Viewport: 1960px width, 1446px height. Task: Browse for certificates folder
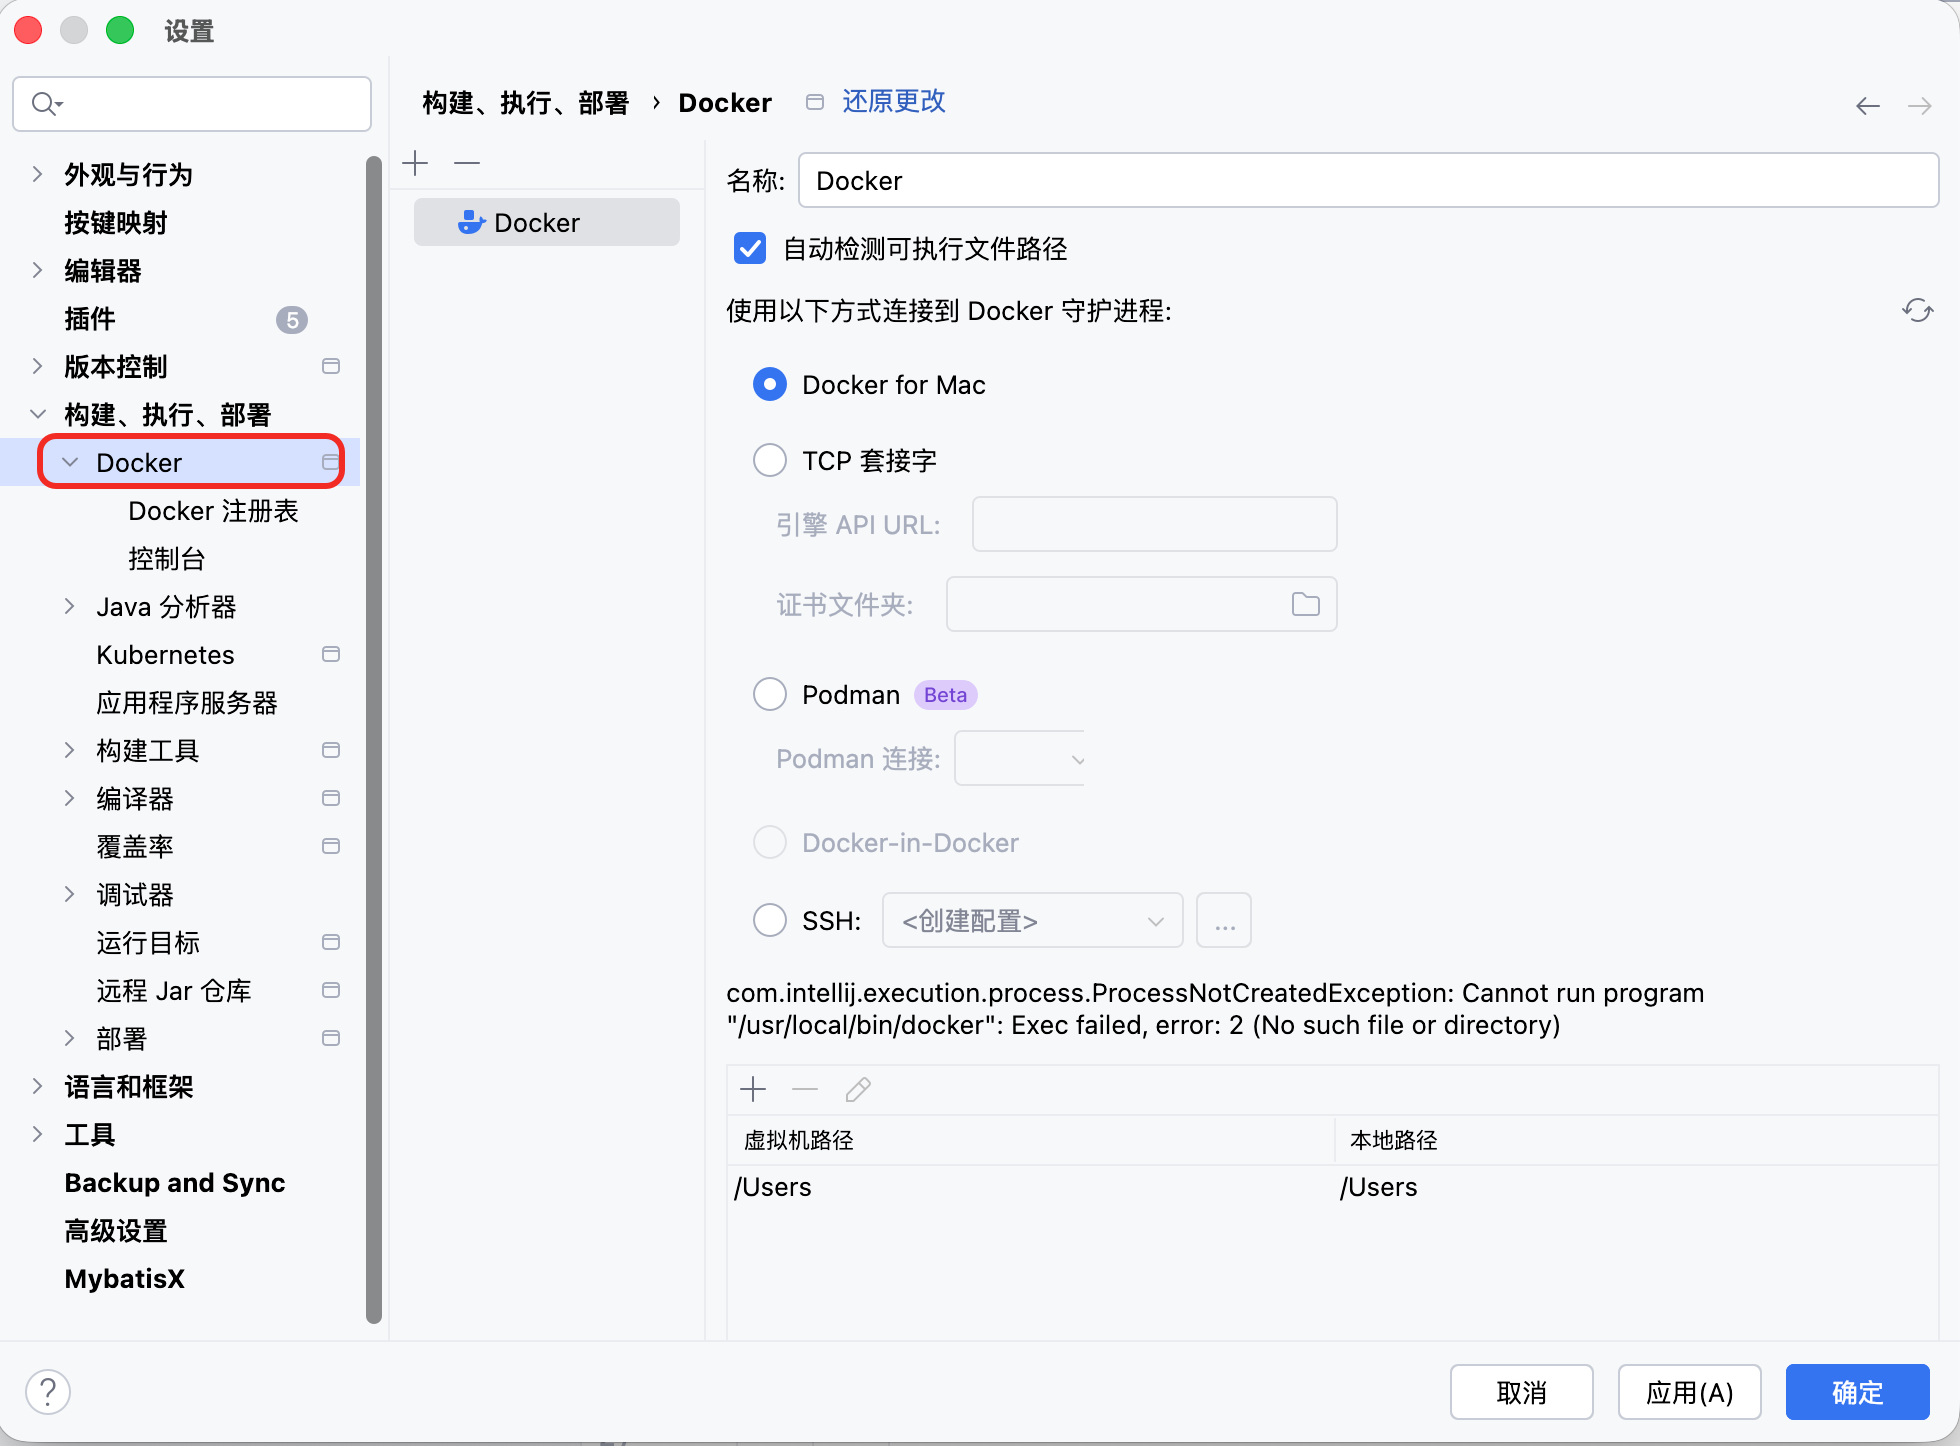1305,604
